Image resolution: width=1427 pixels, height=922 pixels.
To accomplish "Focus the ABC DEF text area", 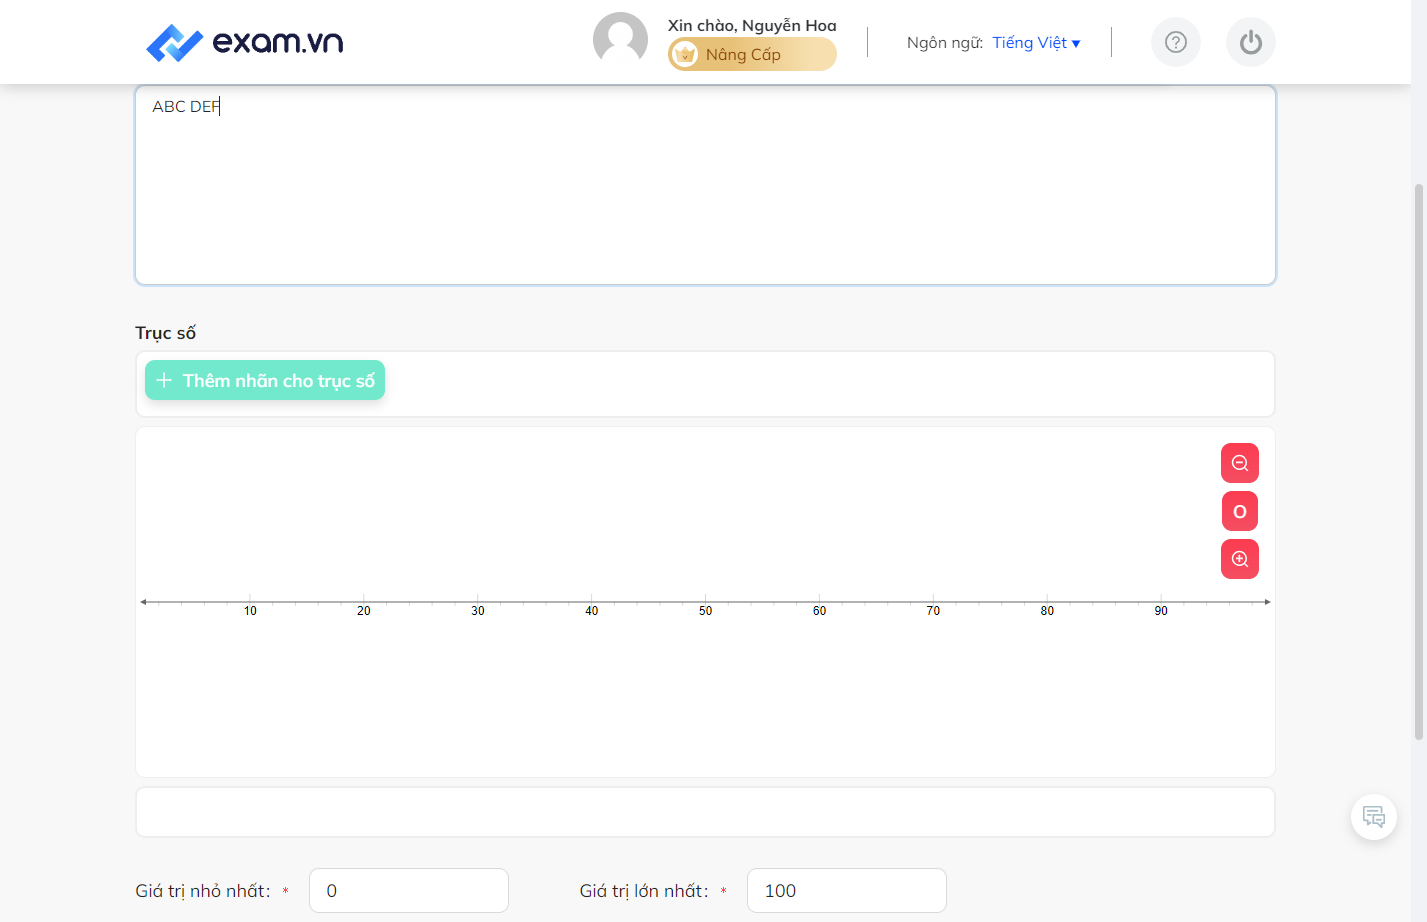I will [705, 185].
